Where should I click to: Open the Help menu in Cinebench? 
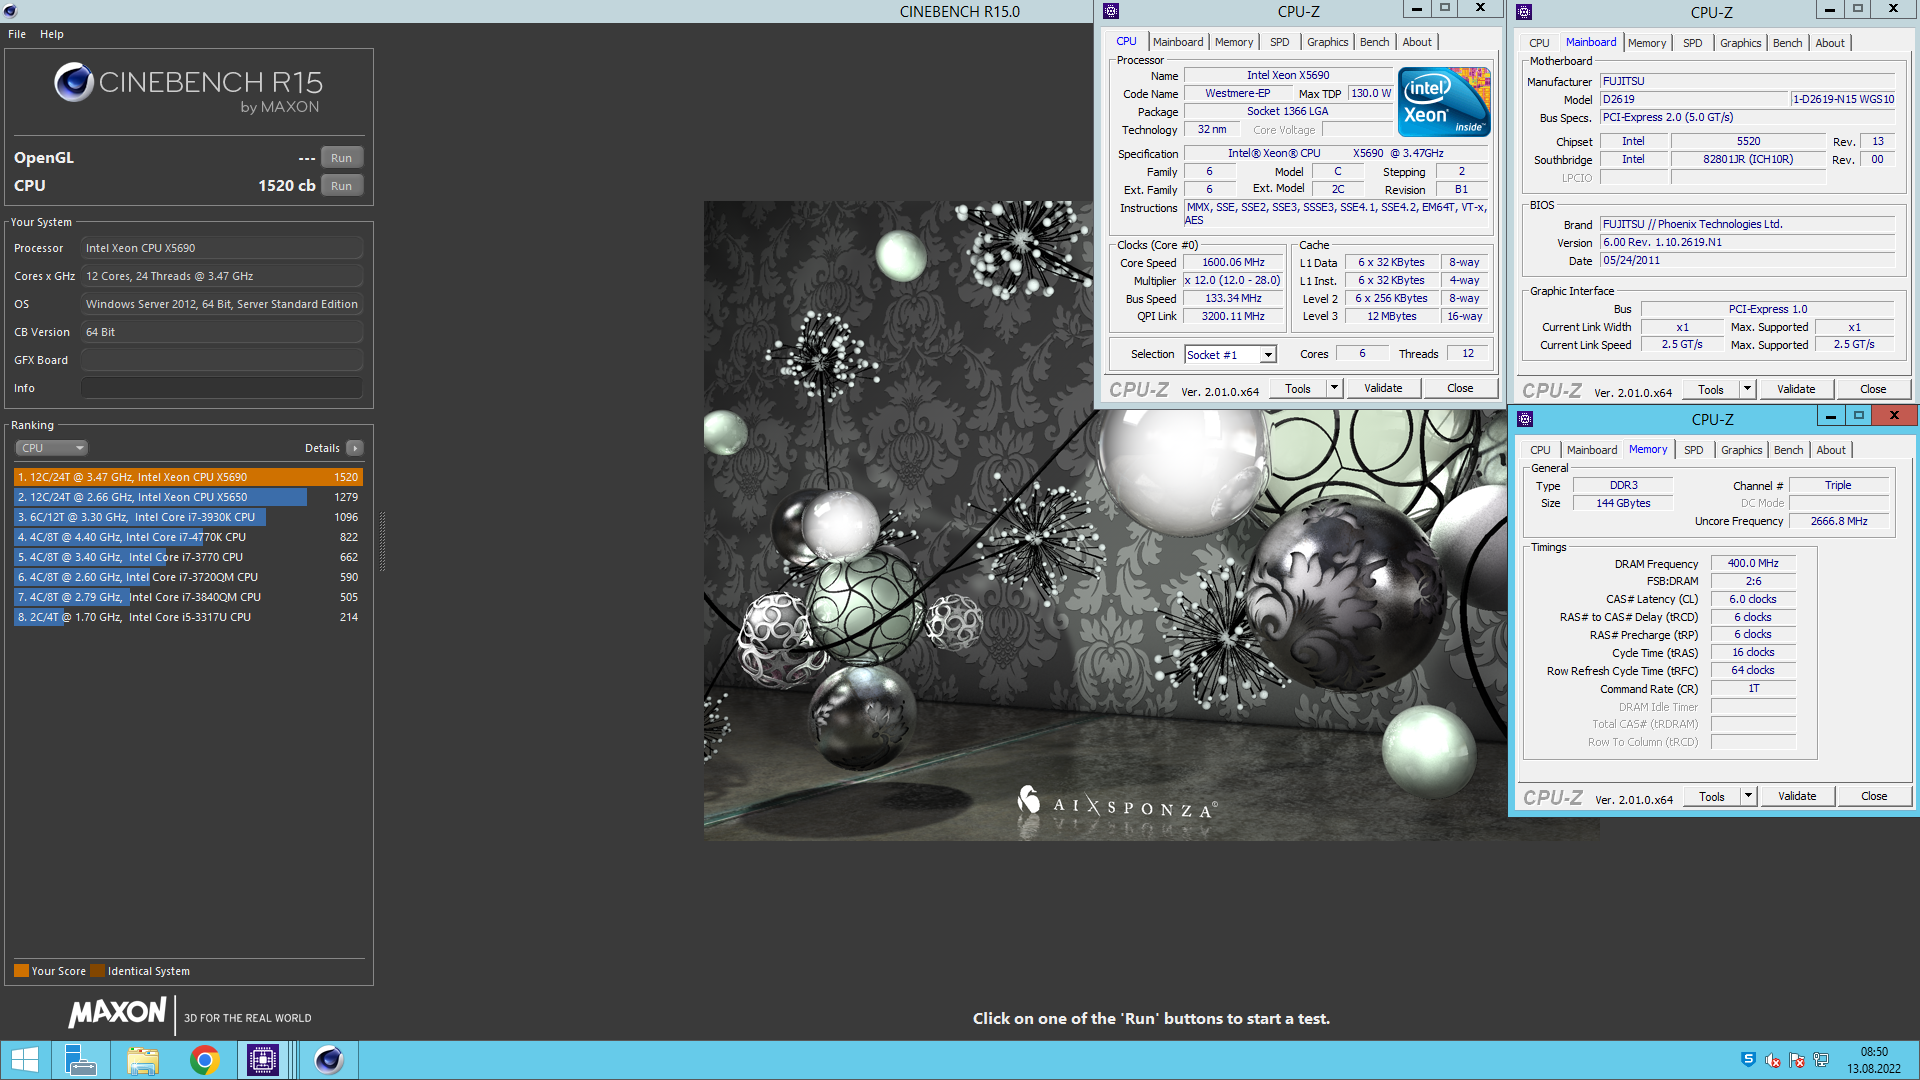point(52,34)
